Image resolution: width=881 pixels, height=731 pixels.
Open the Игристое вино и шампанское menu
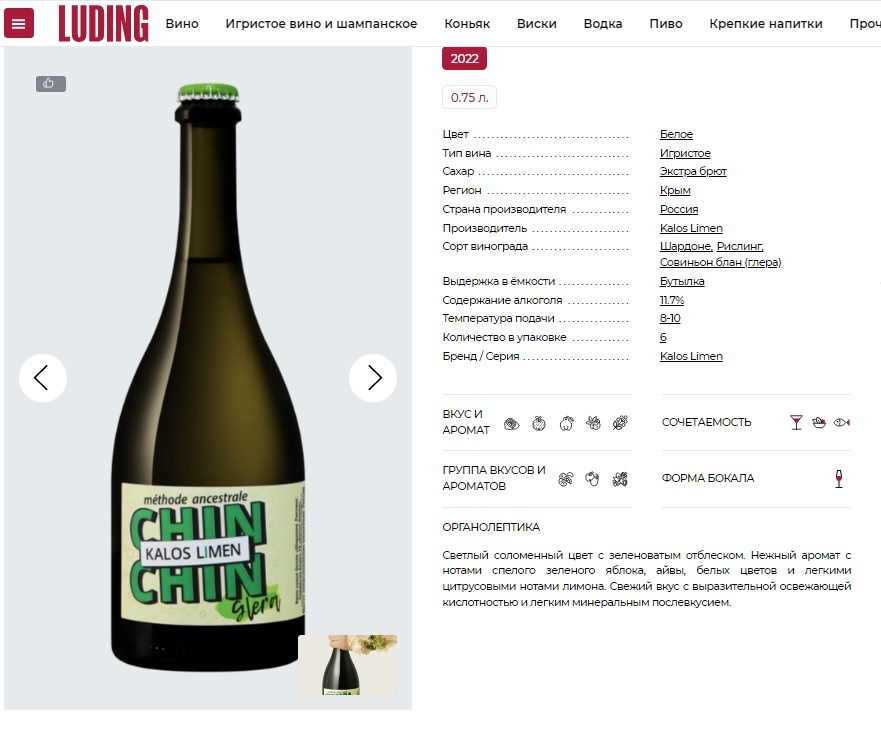pos(321,24)
